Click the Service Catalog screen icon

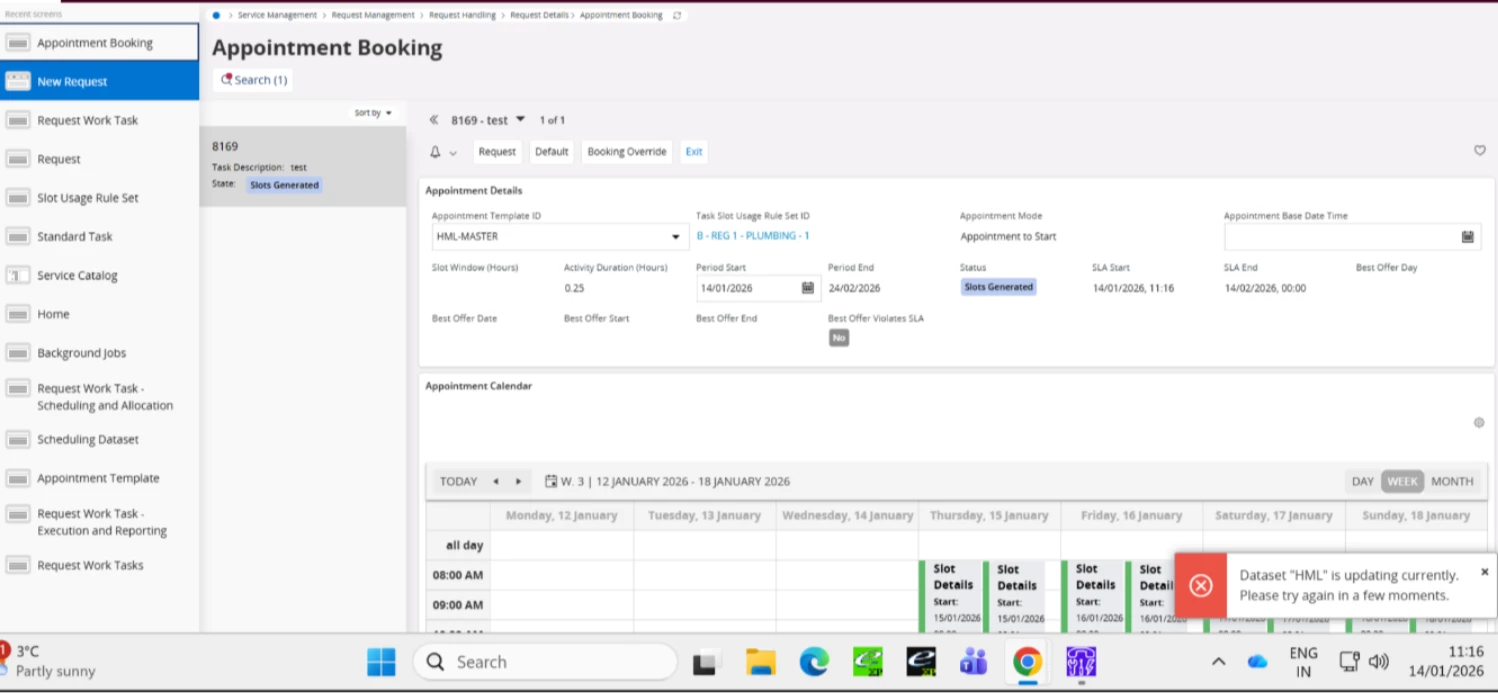tap(18, 275)
